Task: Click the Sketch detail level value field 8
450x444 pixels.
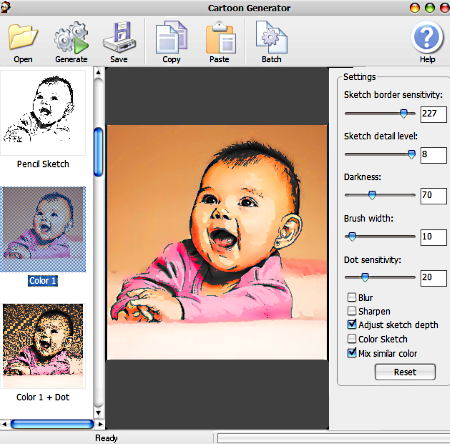Action: [433, 155]
